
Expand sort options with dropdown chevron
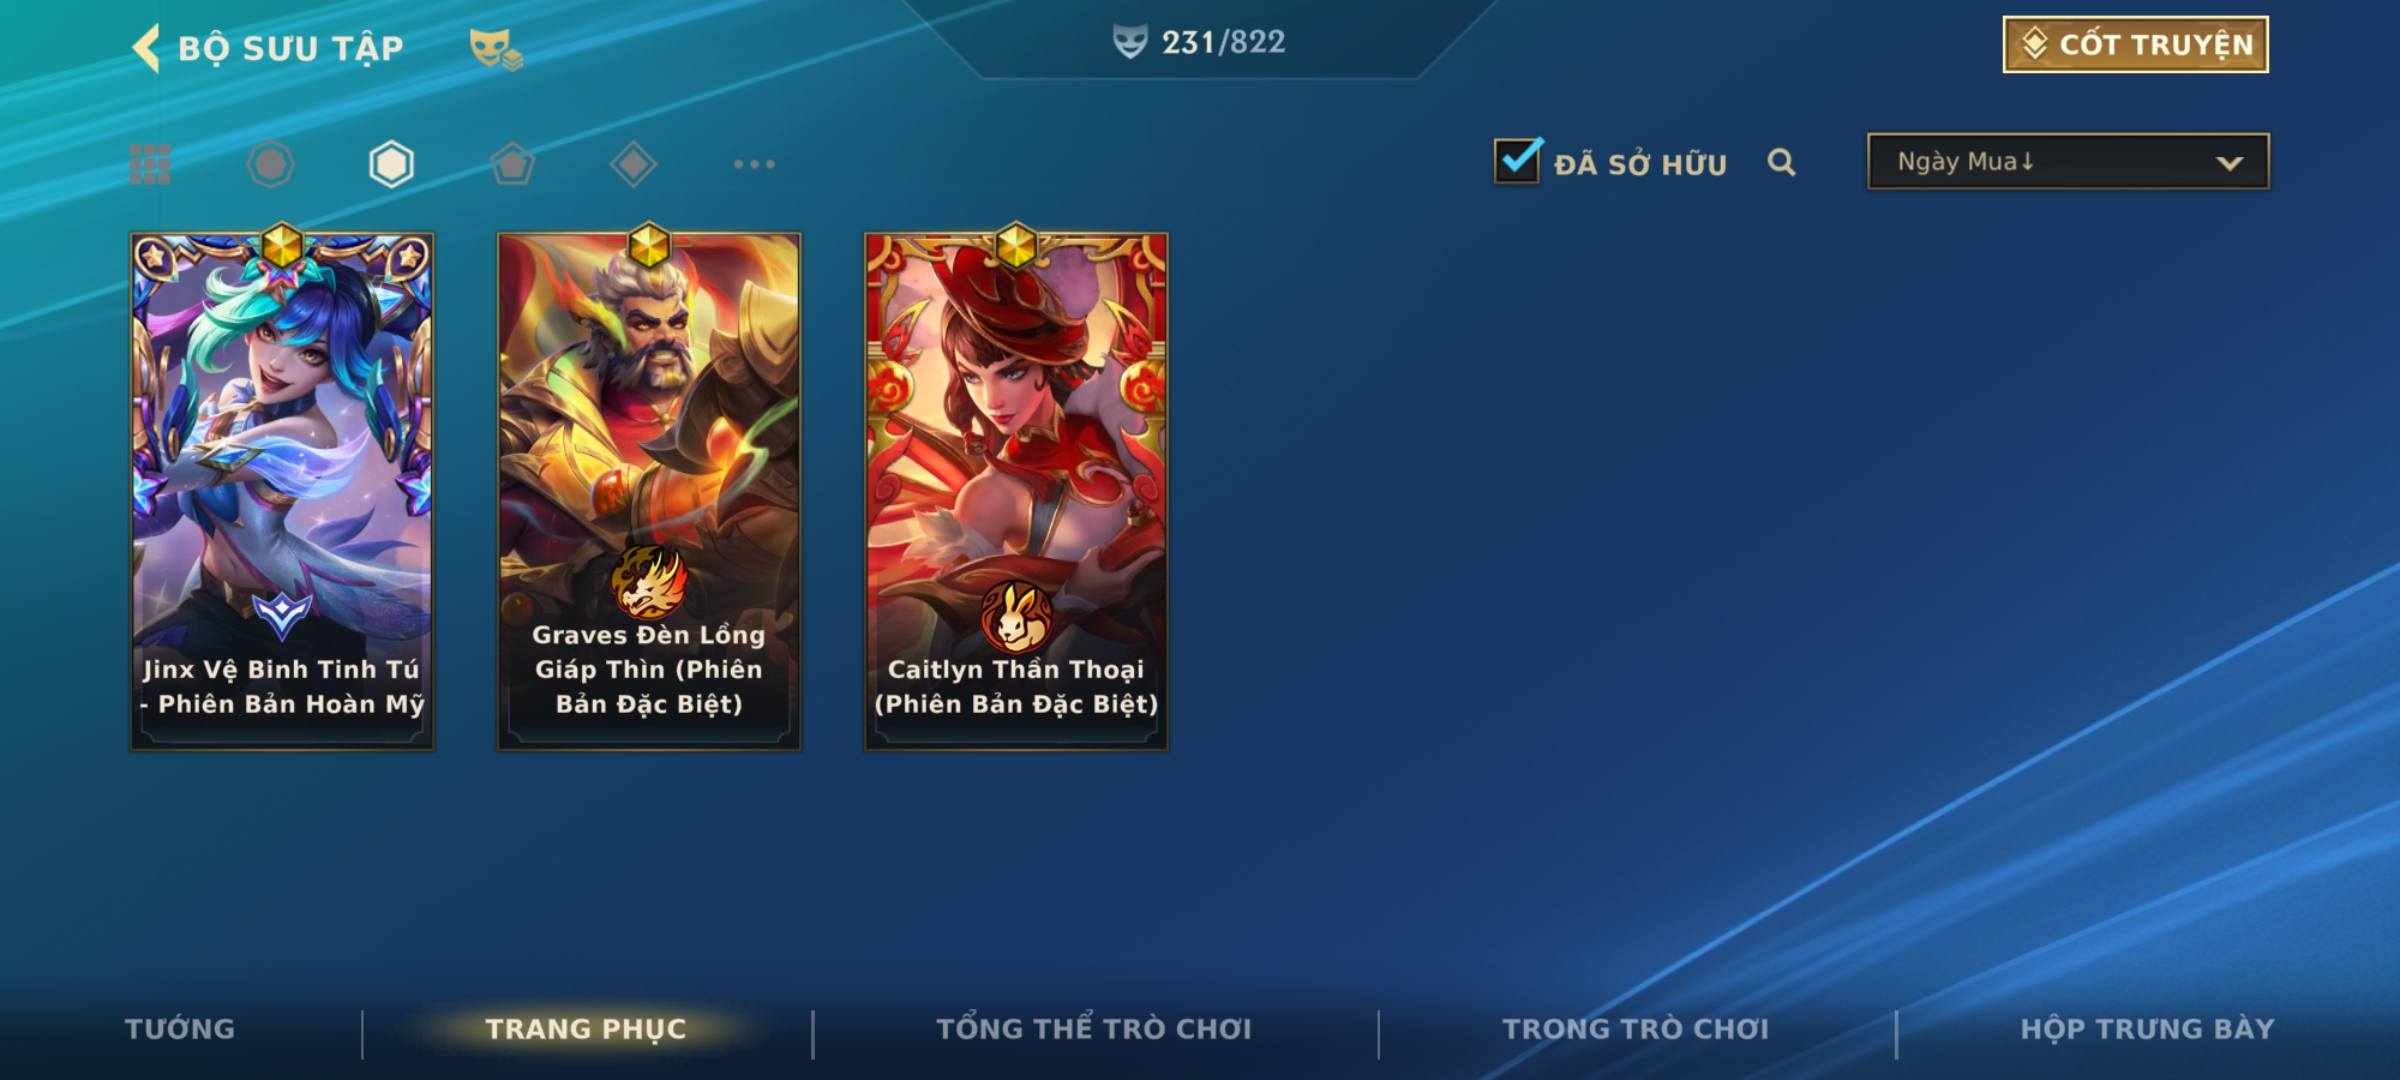2229,163
